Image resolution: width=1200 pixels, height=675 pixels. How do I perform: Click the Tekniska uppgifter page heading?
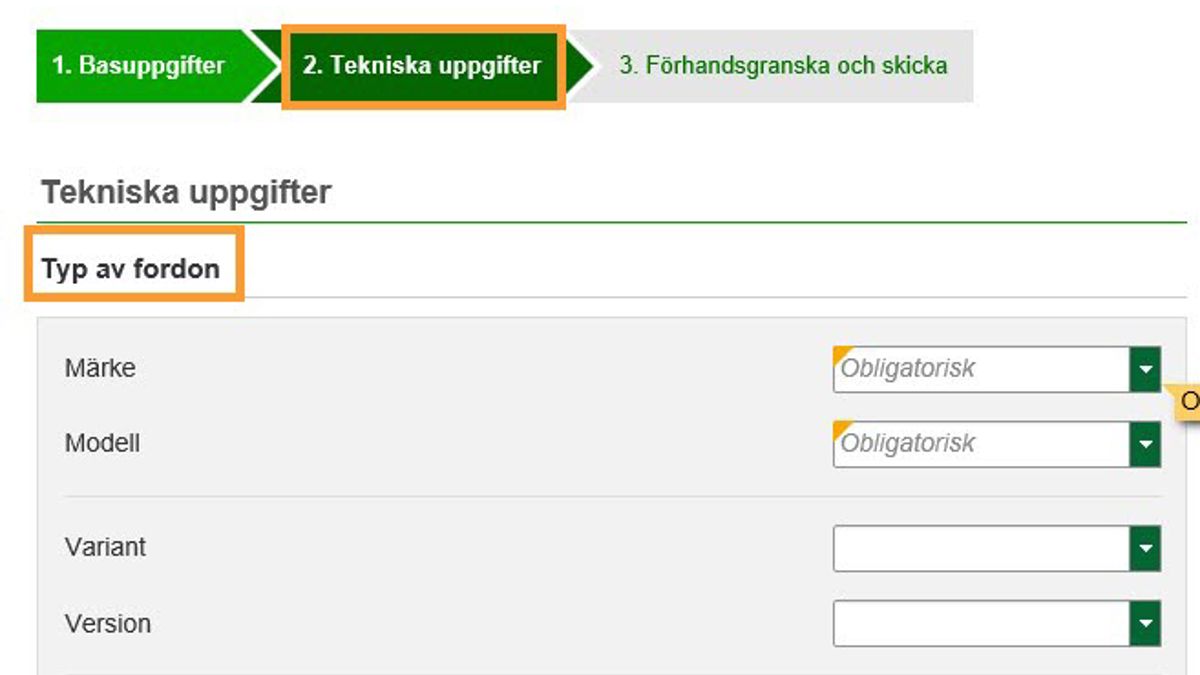[186, 191]
